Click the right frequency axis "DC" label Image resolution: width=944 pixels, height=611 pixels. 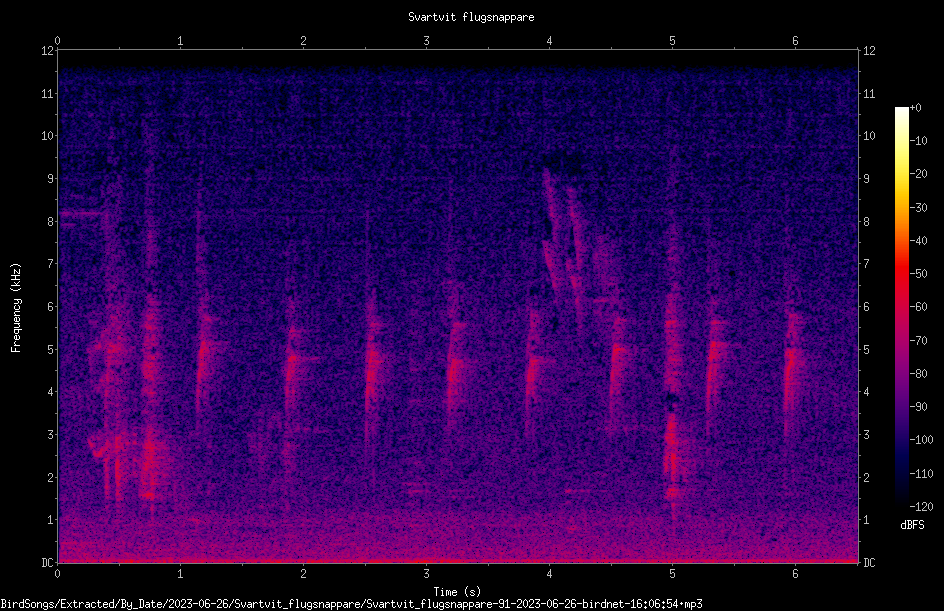[869, 563]
